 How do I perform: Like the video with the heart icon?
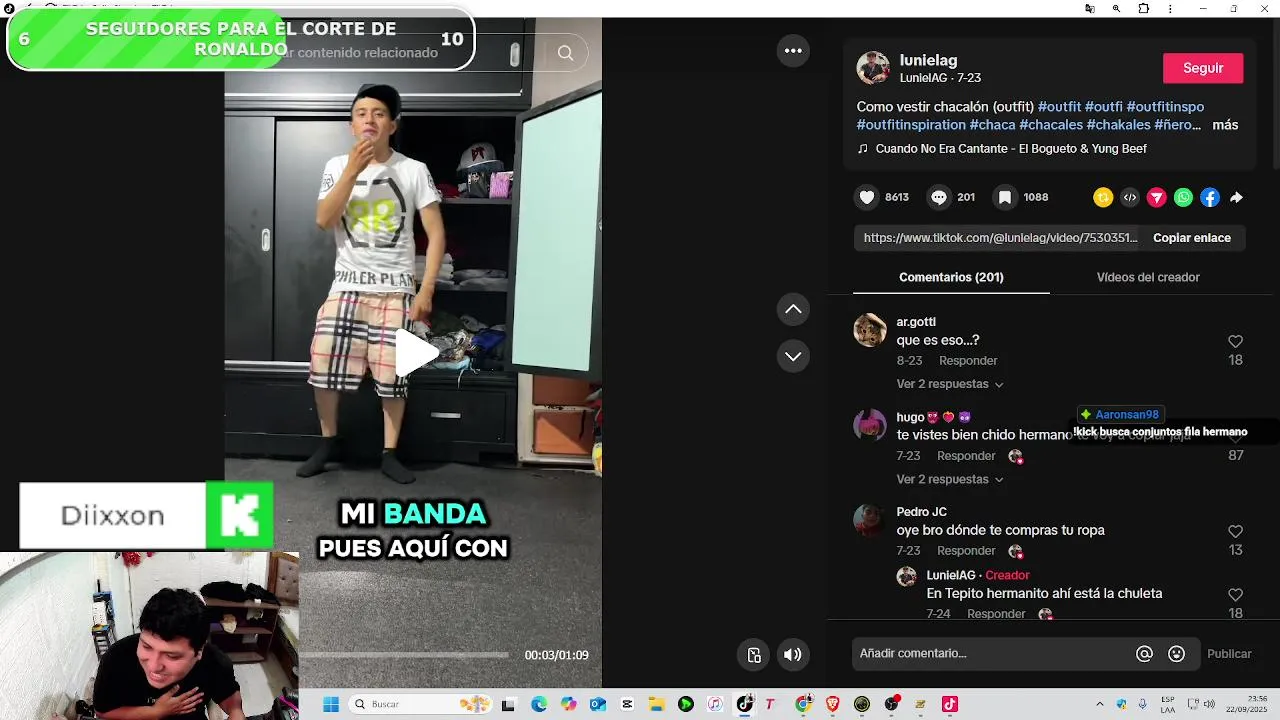click(867, 197)
